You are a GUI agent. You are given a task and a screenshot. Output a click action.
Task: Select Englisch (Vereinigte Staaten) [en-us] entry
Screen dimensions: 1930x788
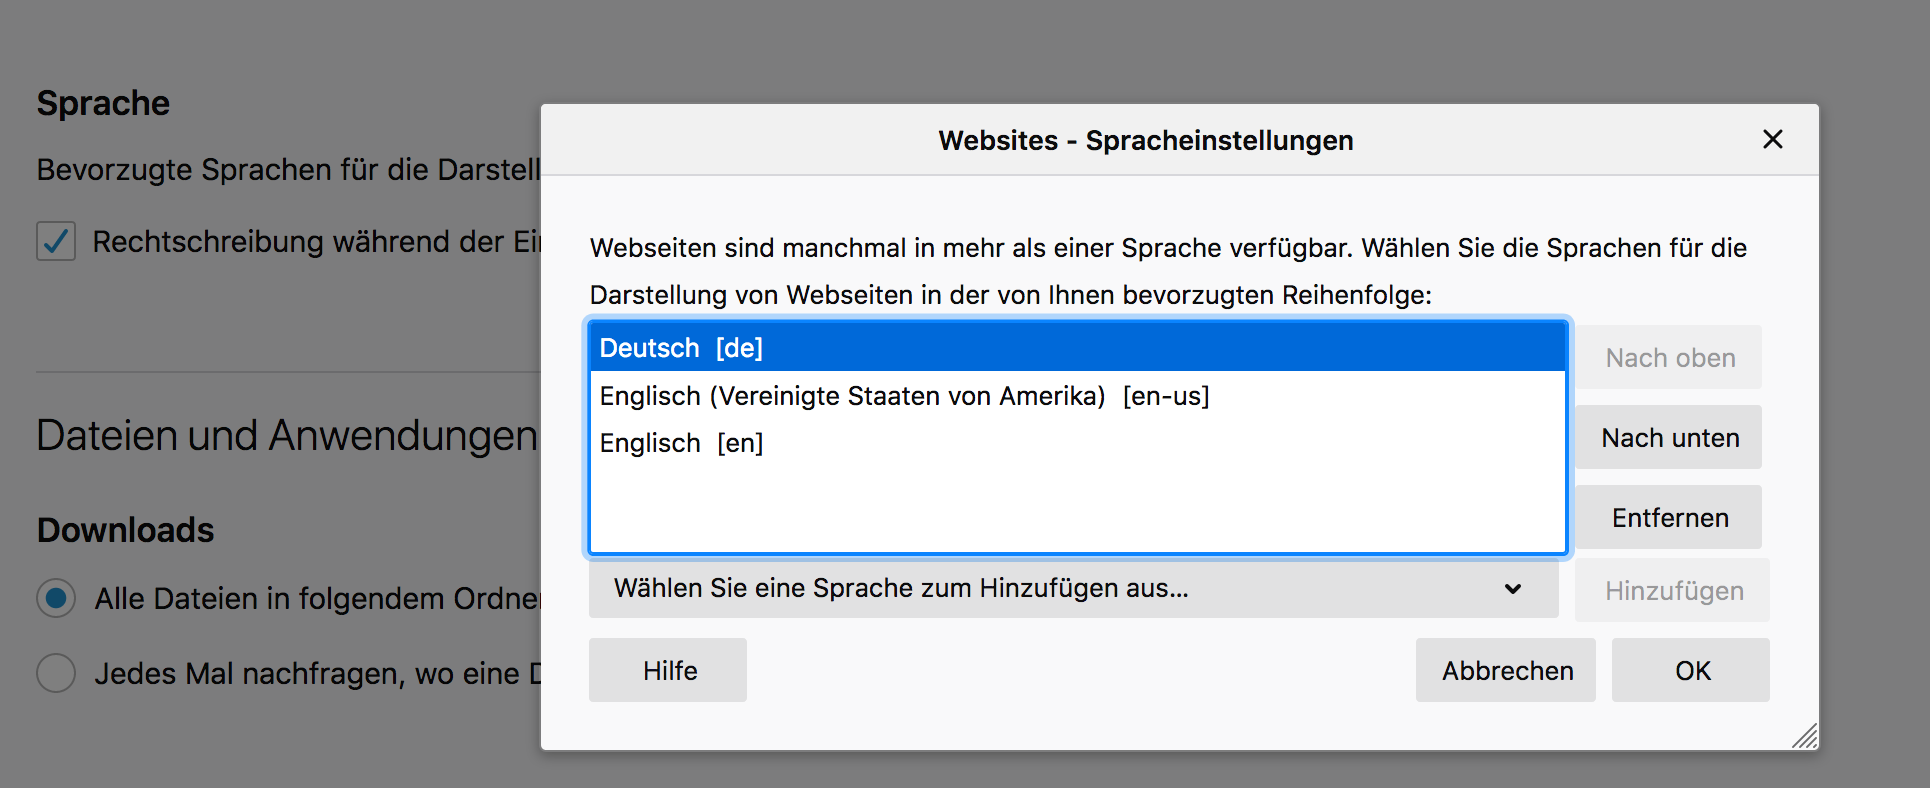pyautogui.click(x=904, y=396)
